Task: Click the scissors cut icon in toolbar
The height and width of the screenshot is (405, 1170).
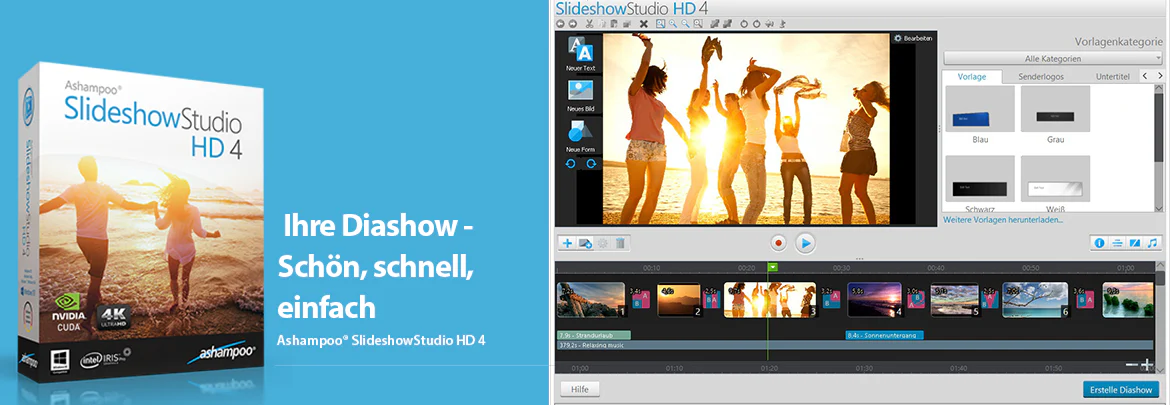Action: click(589, 24)
